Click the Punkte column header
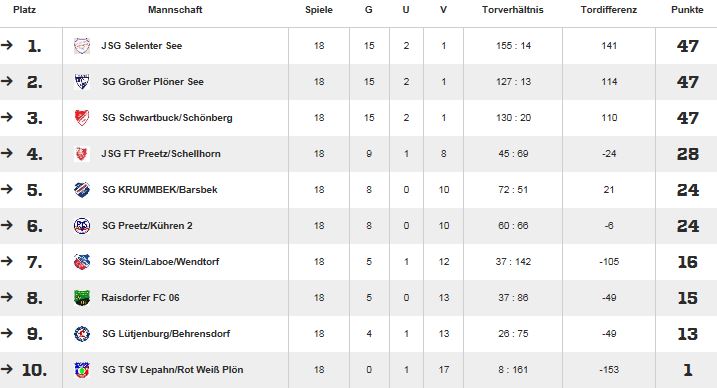Viewport: 717px width, 388px height. tap(687, 10)
